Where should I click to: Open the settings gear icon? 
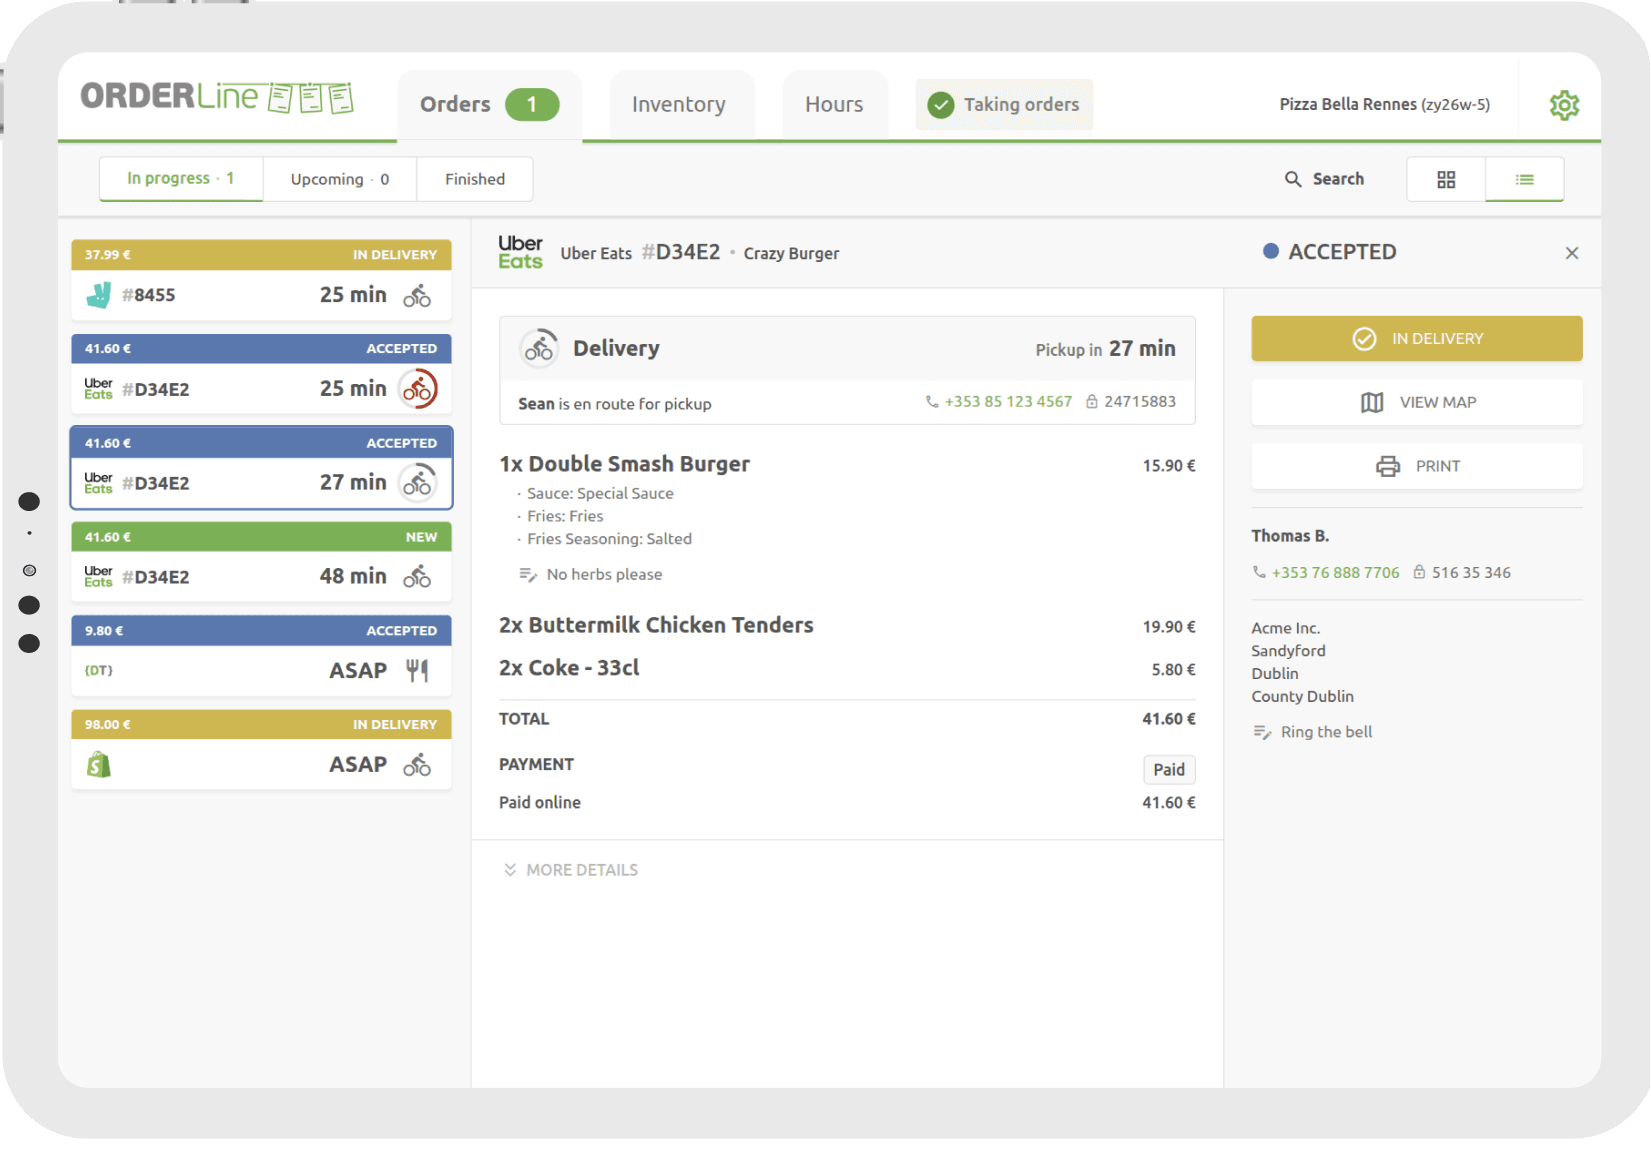(x=1564, y=105)
